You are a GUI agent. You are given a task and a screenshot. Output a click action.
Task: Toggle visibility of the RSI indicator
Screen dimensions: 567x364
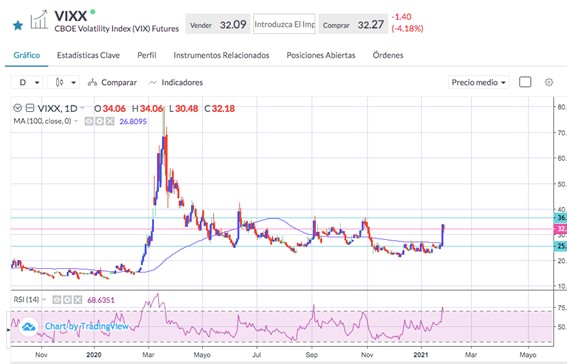point(57,300)
